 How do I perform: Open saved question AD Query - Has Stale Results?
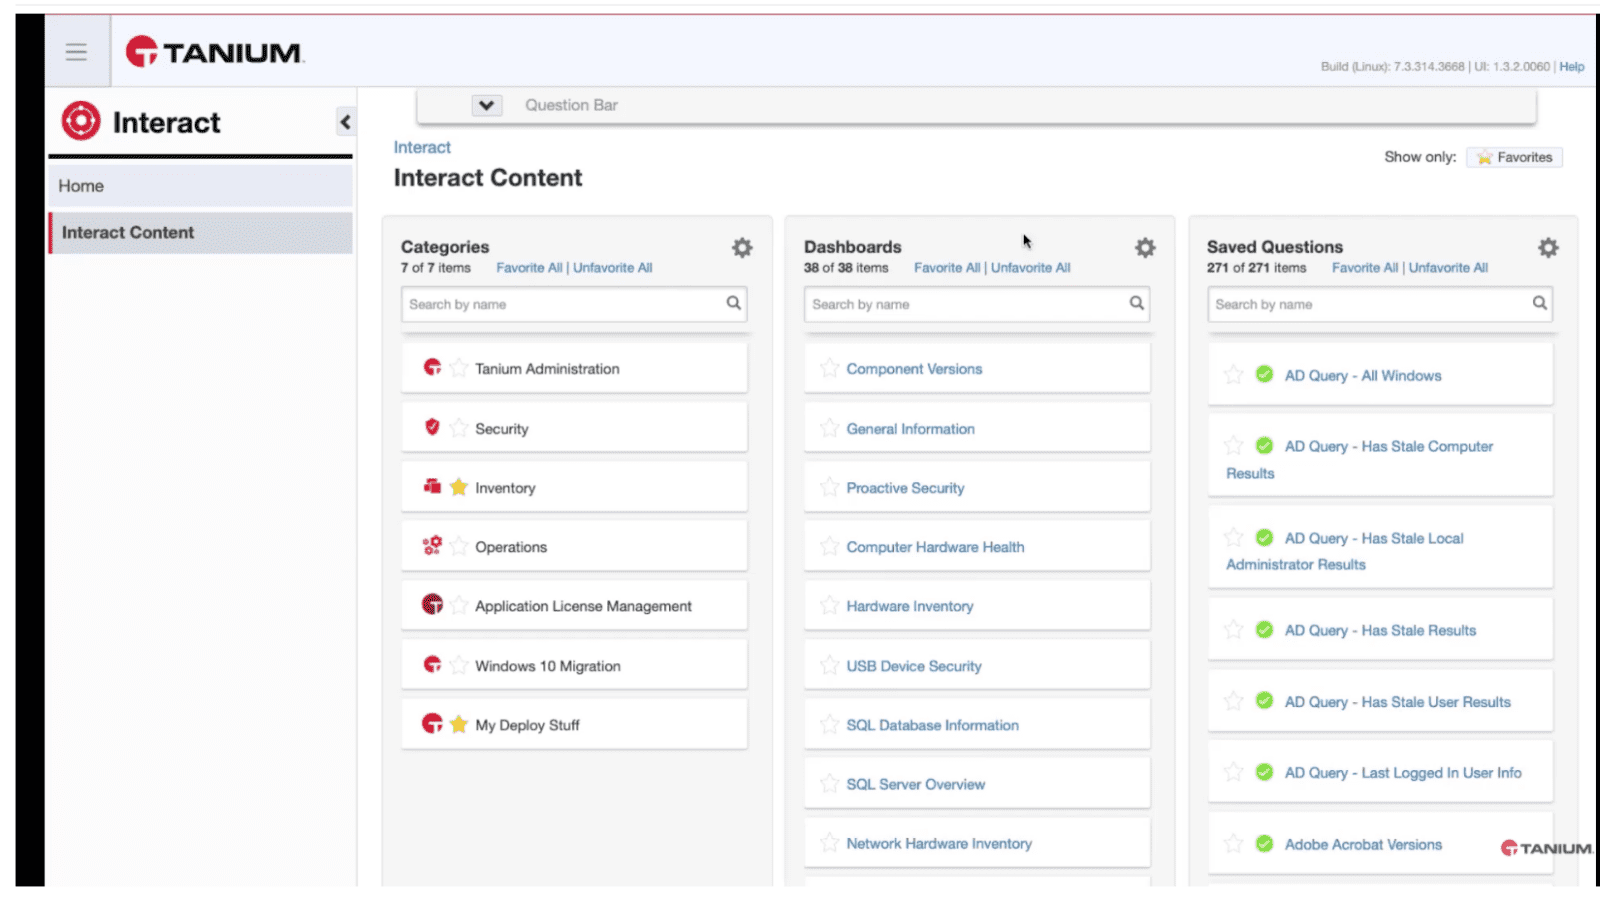click(1380, 630)
